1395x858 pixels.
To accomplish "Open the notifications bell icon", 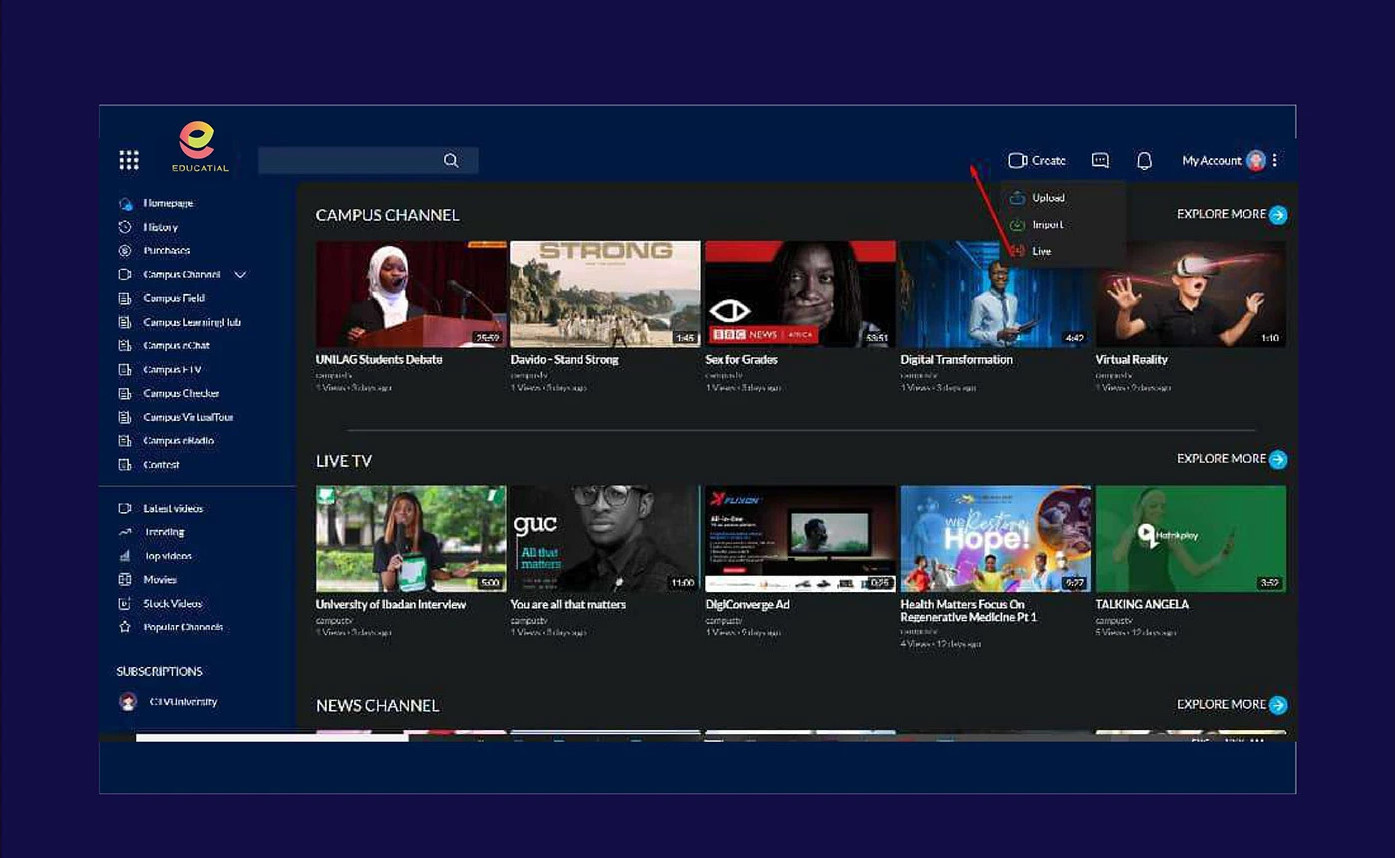I will [x=1144, y=160].
